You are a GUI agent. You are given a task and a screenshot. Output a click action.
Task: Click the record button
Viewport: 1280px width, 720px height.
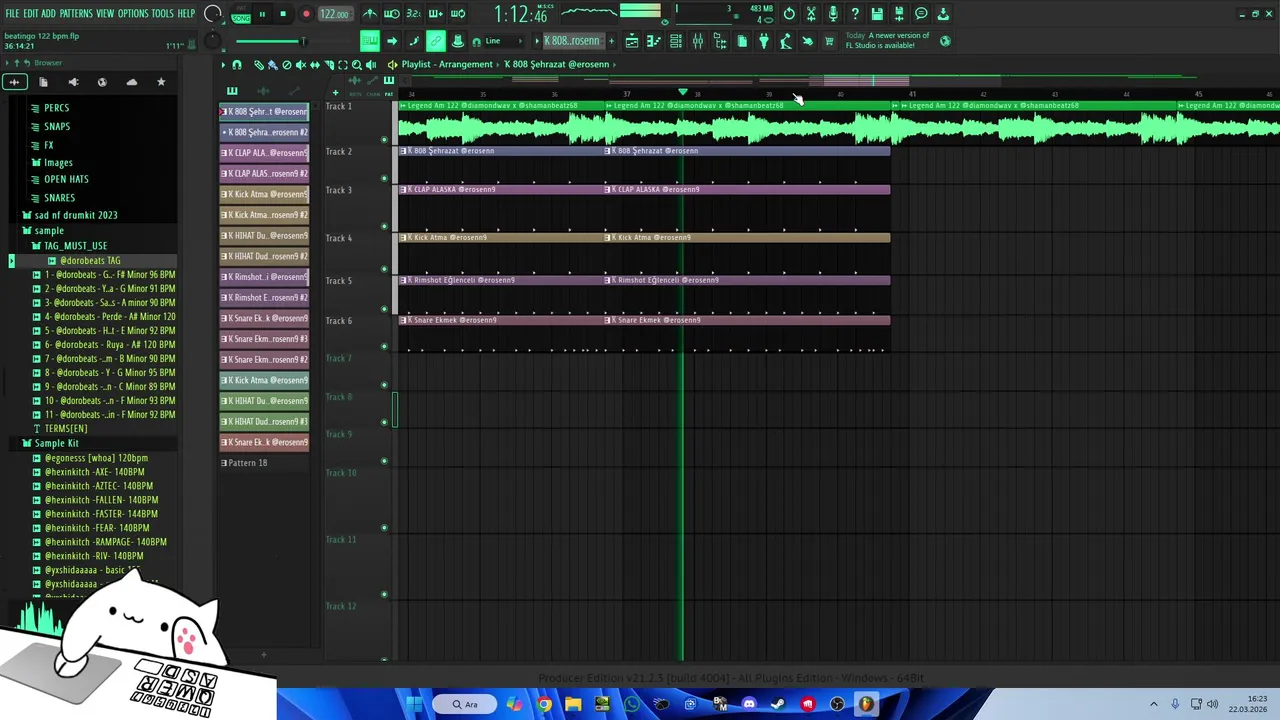(x=306, y=14)
